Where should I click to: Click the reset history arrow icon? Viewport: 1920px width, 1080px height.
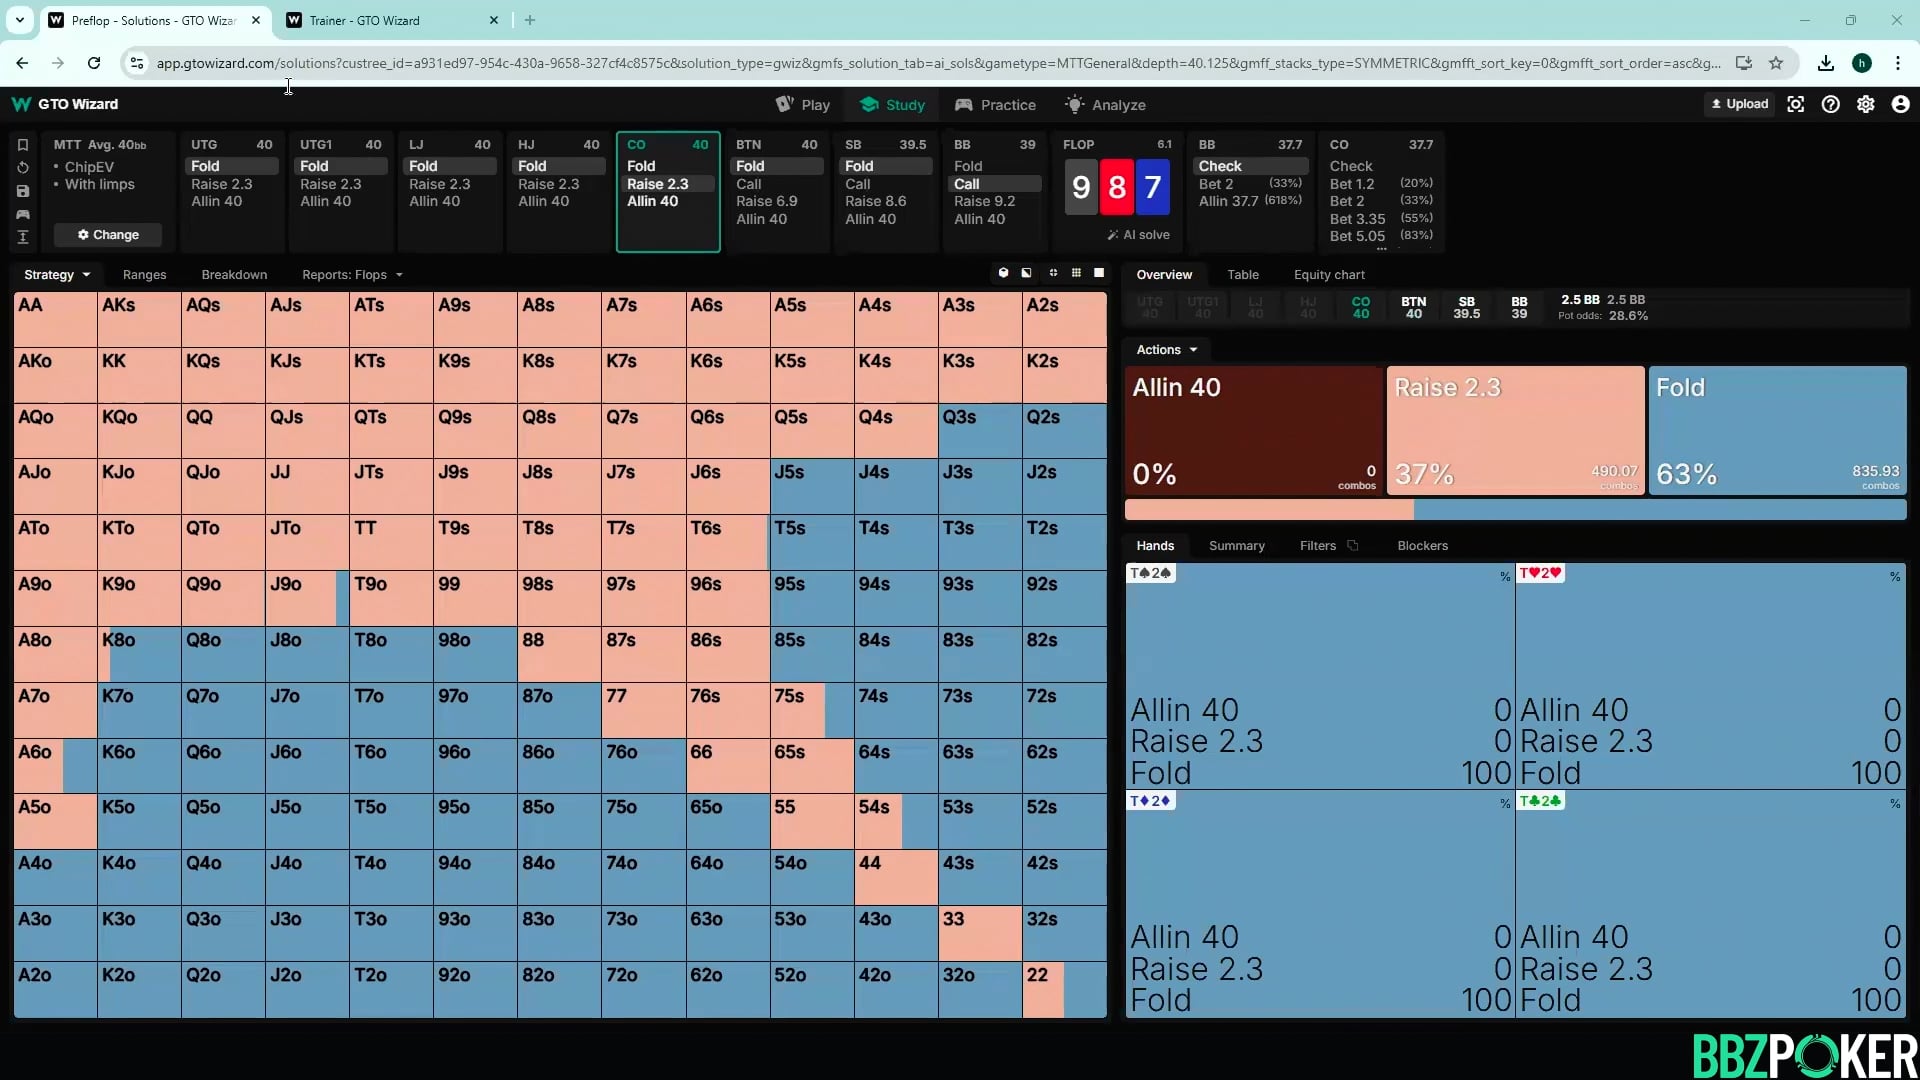23,168
